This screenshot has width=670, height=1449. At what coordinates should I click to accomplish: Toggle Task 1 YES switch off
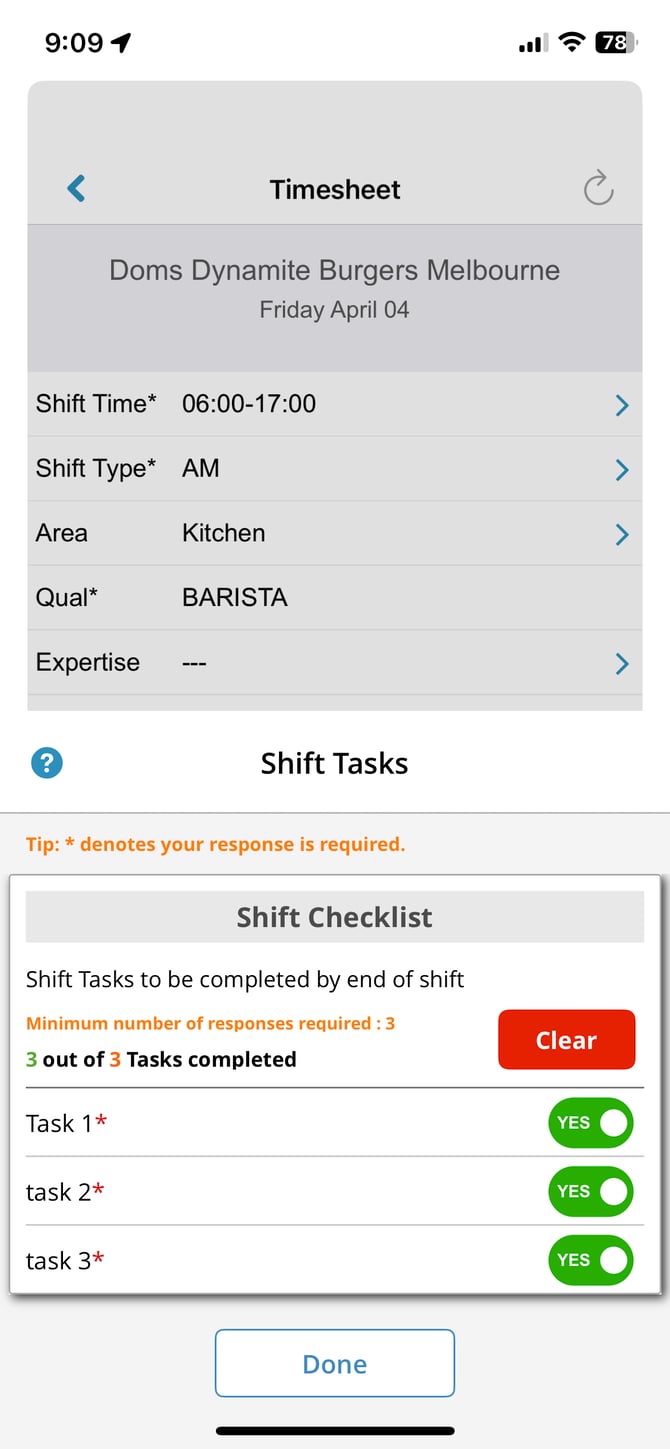coord(590,1123)
